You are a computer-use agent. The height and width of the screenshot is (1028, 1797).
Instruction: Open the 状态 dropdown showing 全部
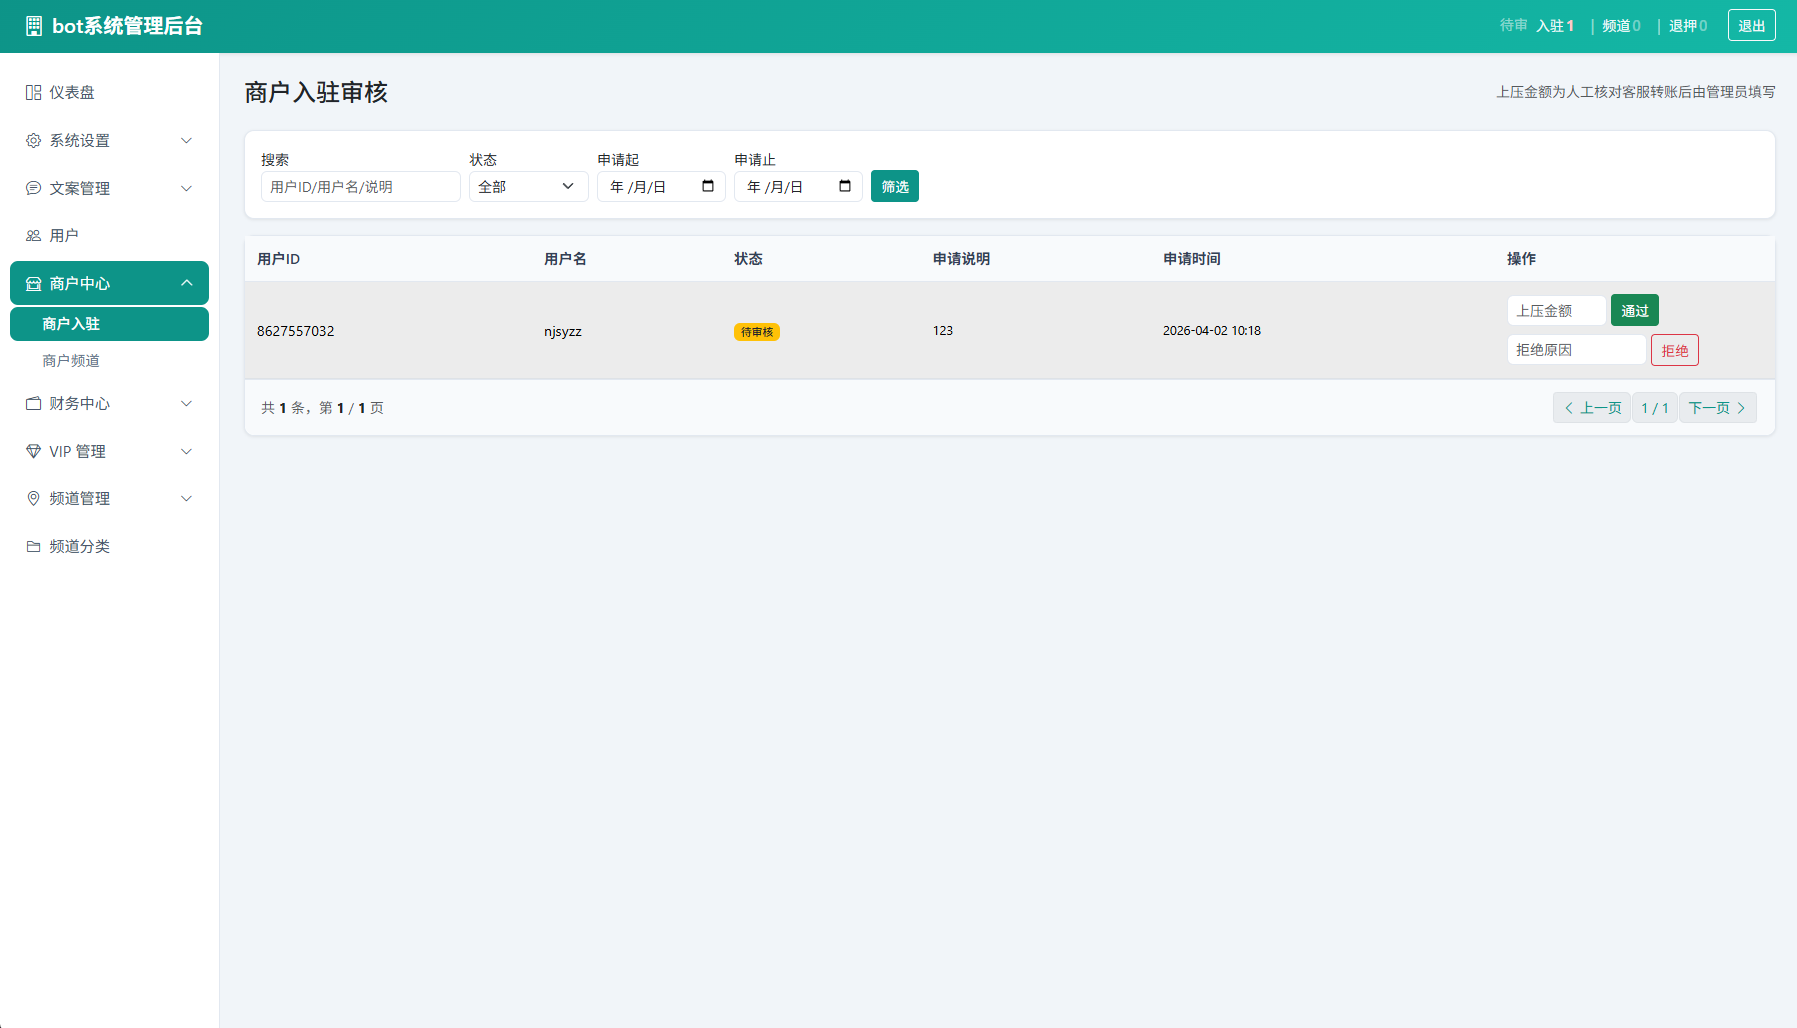528,186
